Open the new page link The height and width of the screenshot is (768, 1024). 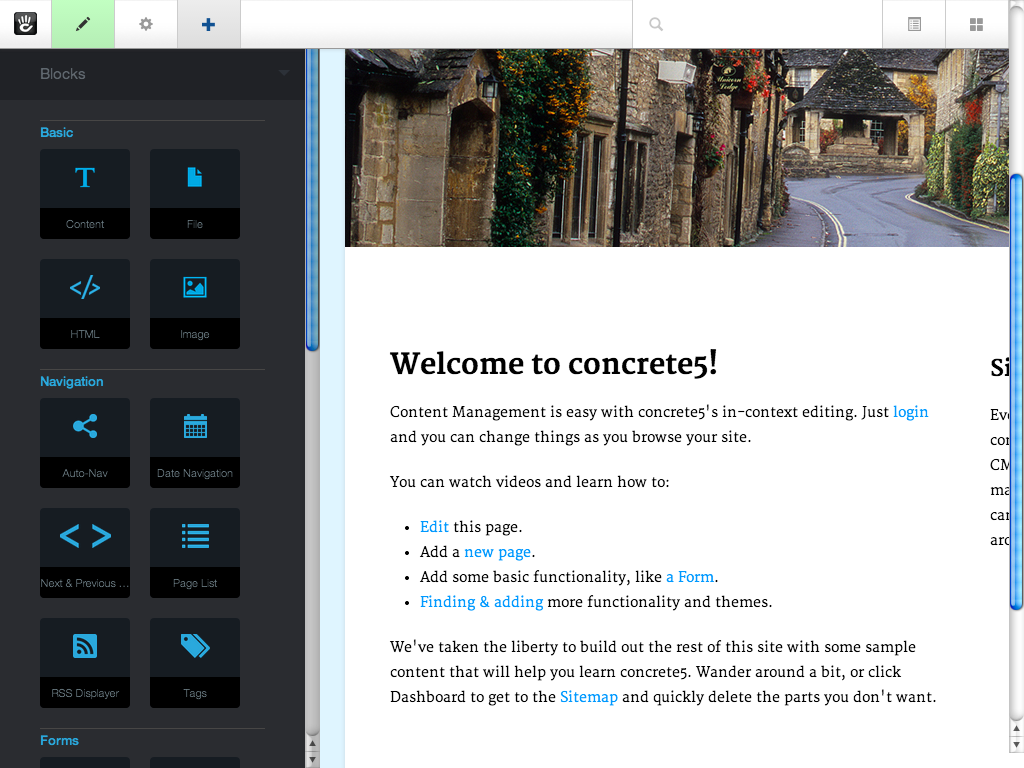[498, 552]
